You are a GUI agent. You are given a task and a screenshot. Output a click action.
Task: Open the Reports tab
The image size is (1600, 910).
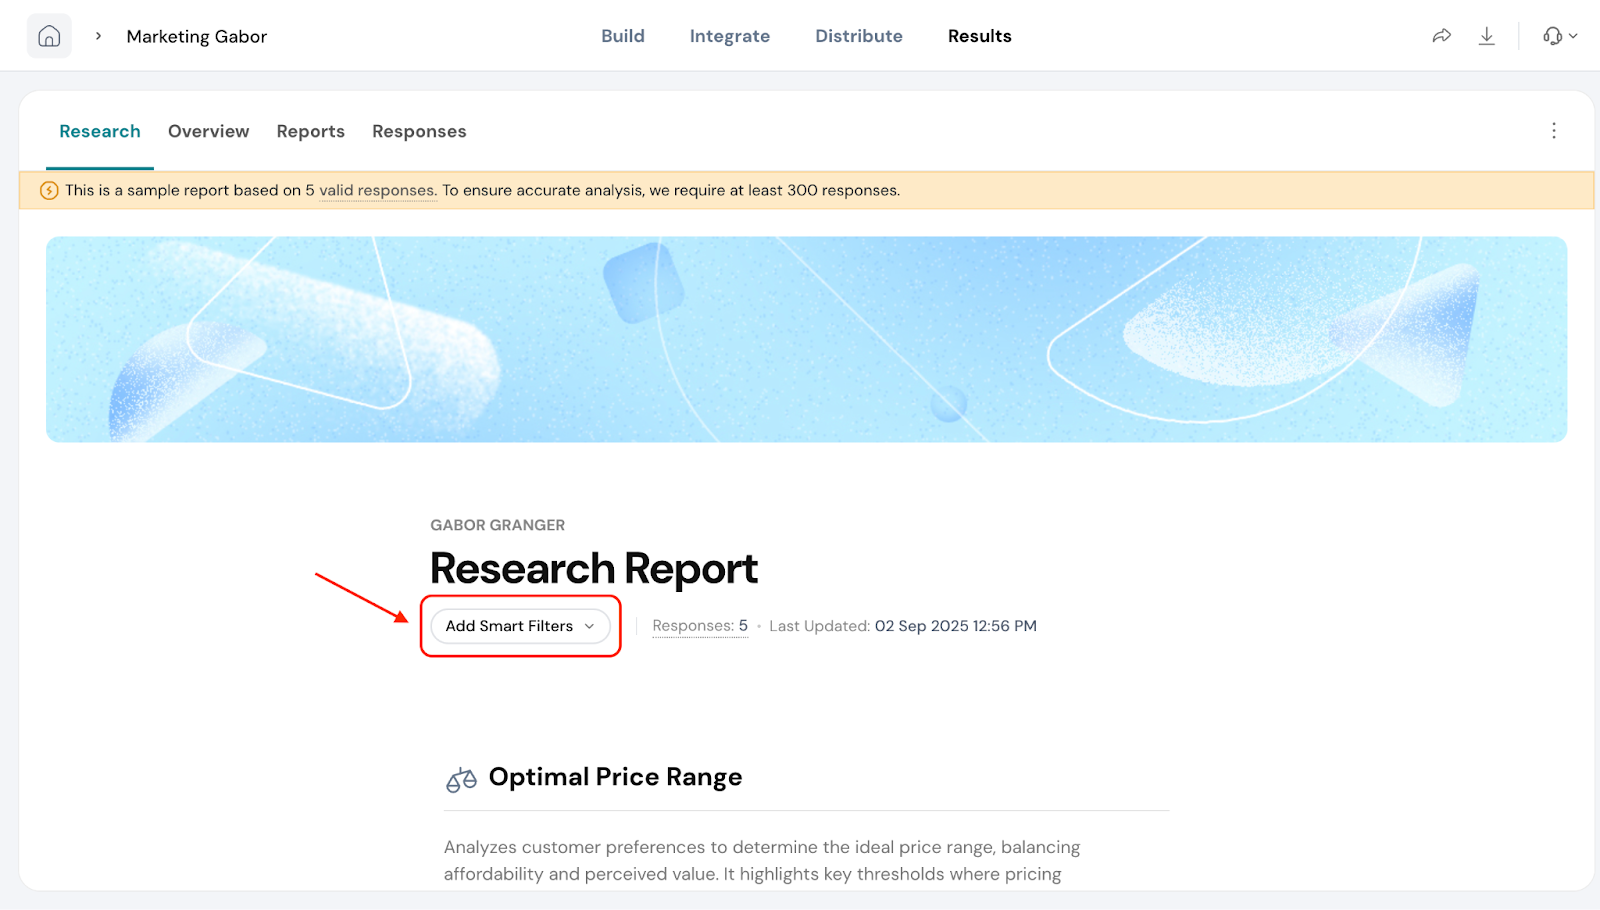click(310, 131)
